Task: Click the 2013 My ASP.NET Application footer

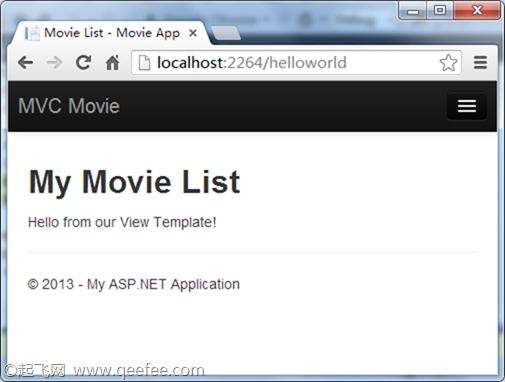Action: 134,284
